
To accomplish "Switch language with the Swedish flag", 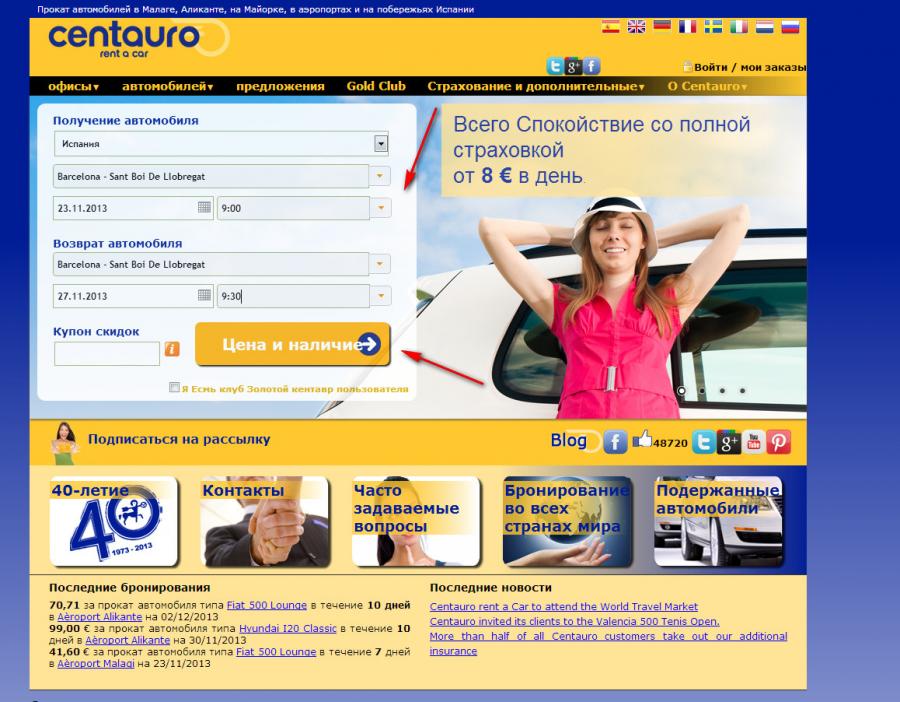I will tap(713, 26).
